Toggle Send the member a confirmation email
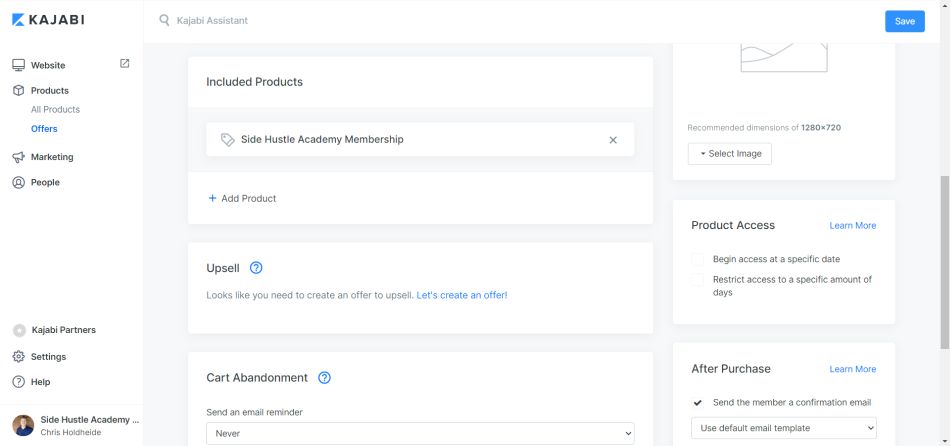Viewport: 950px width, 446px height. click(698, 403)
